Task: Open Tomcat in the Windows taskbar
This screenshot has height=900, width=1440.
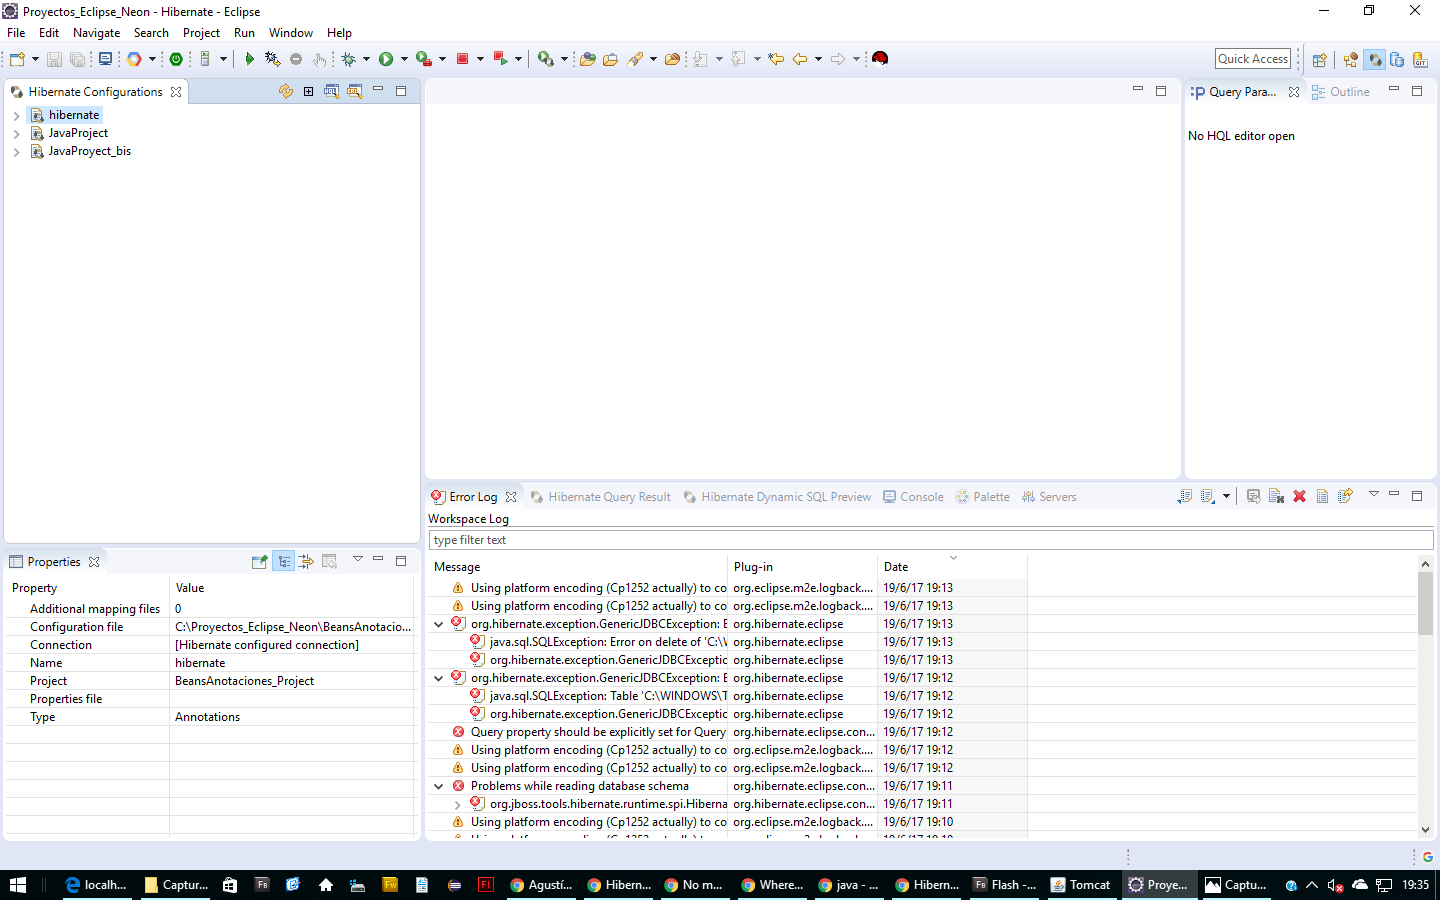Action: [x=1080, y=884]
